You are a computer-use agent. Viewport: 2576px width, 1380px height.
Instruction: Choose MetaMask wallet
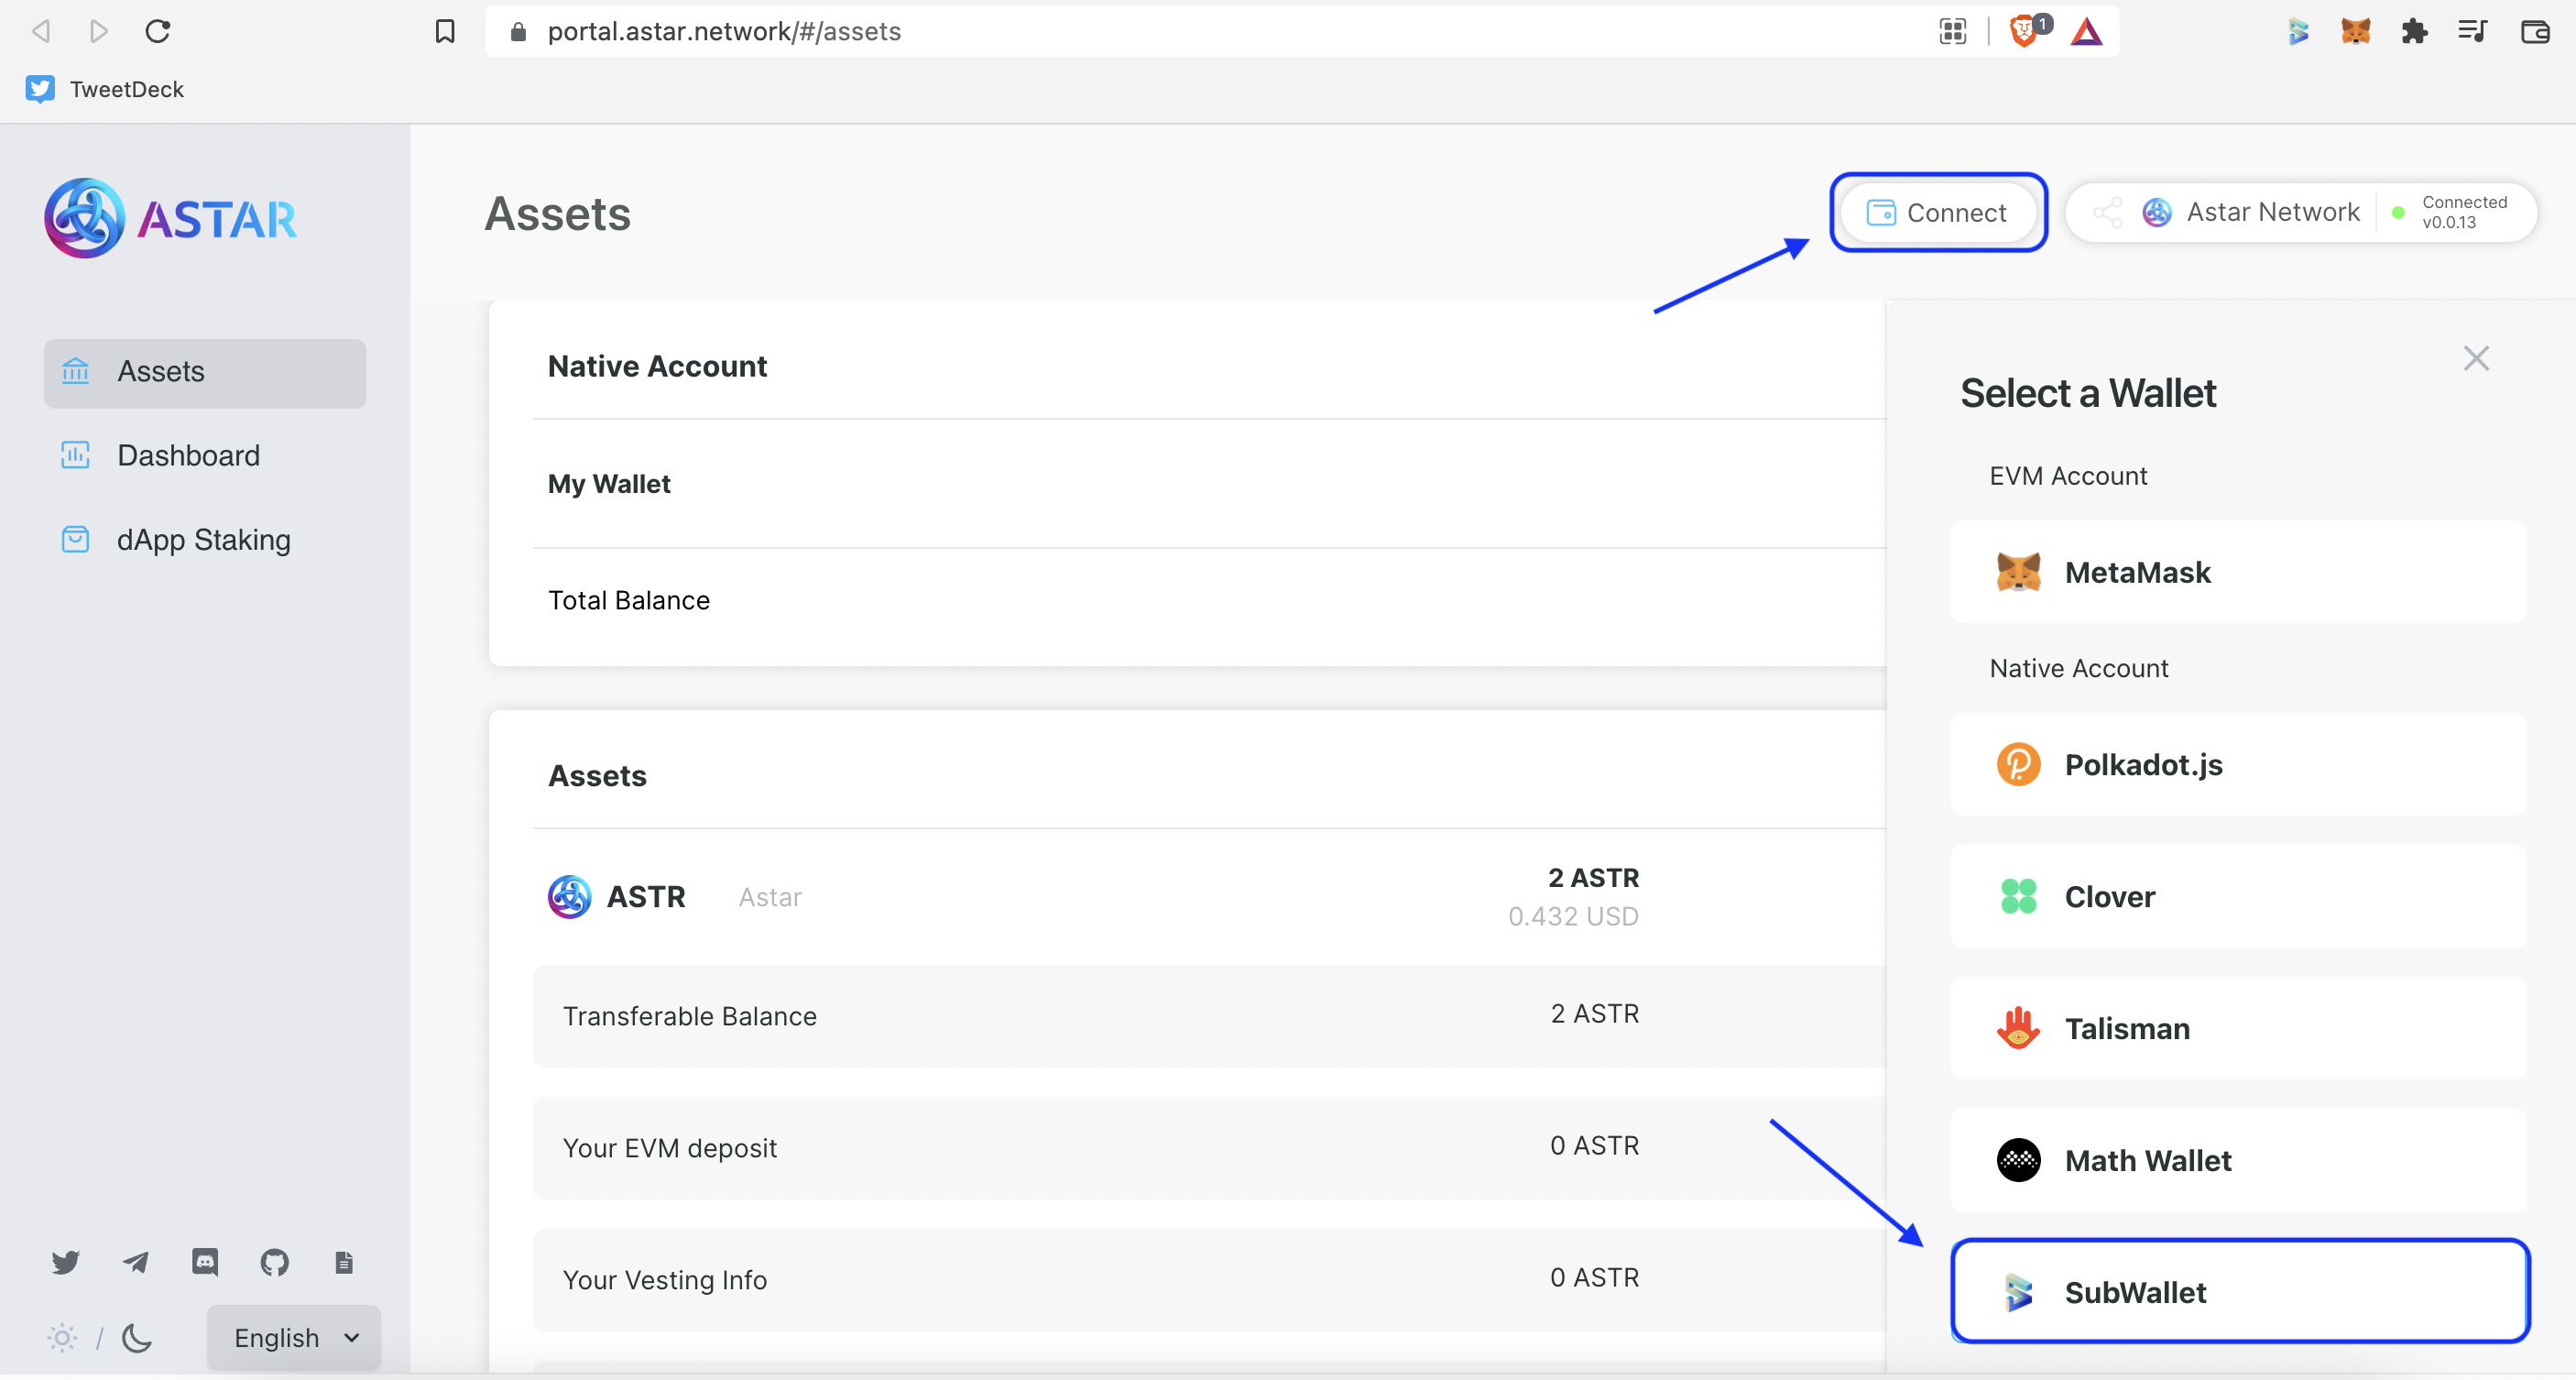(2238, 572)
